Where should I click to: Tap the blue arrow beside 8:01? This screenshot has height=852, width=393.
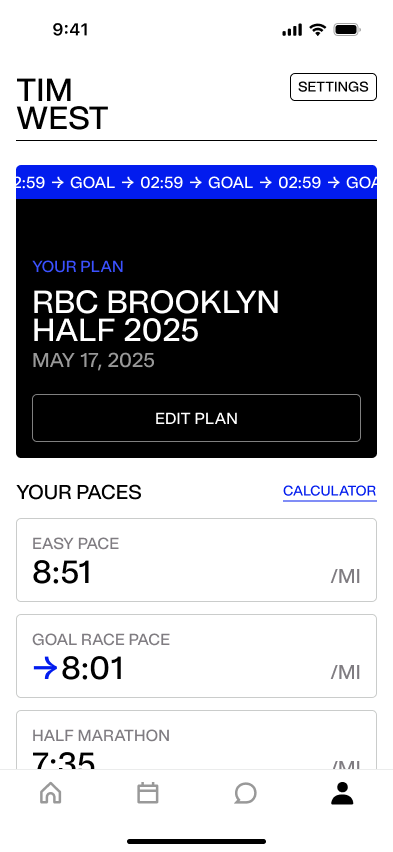pos(45,669)
